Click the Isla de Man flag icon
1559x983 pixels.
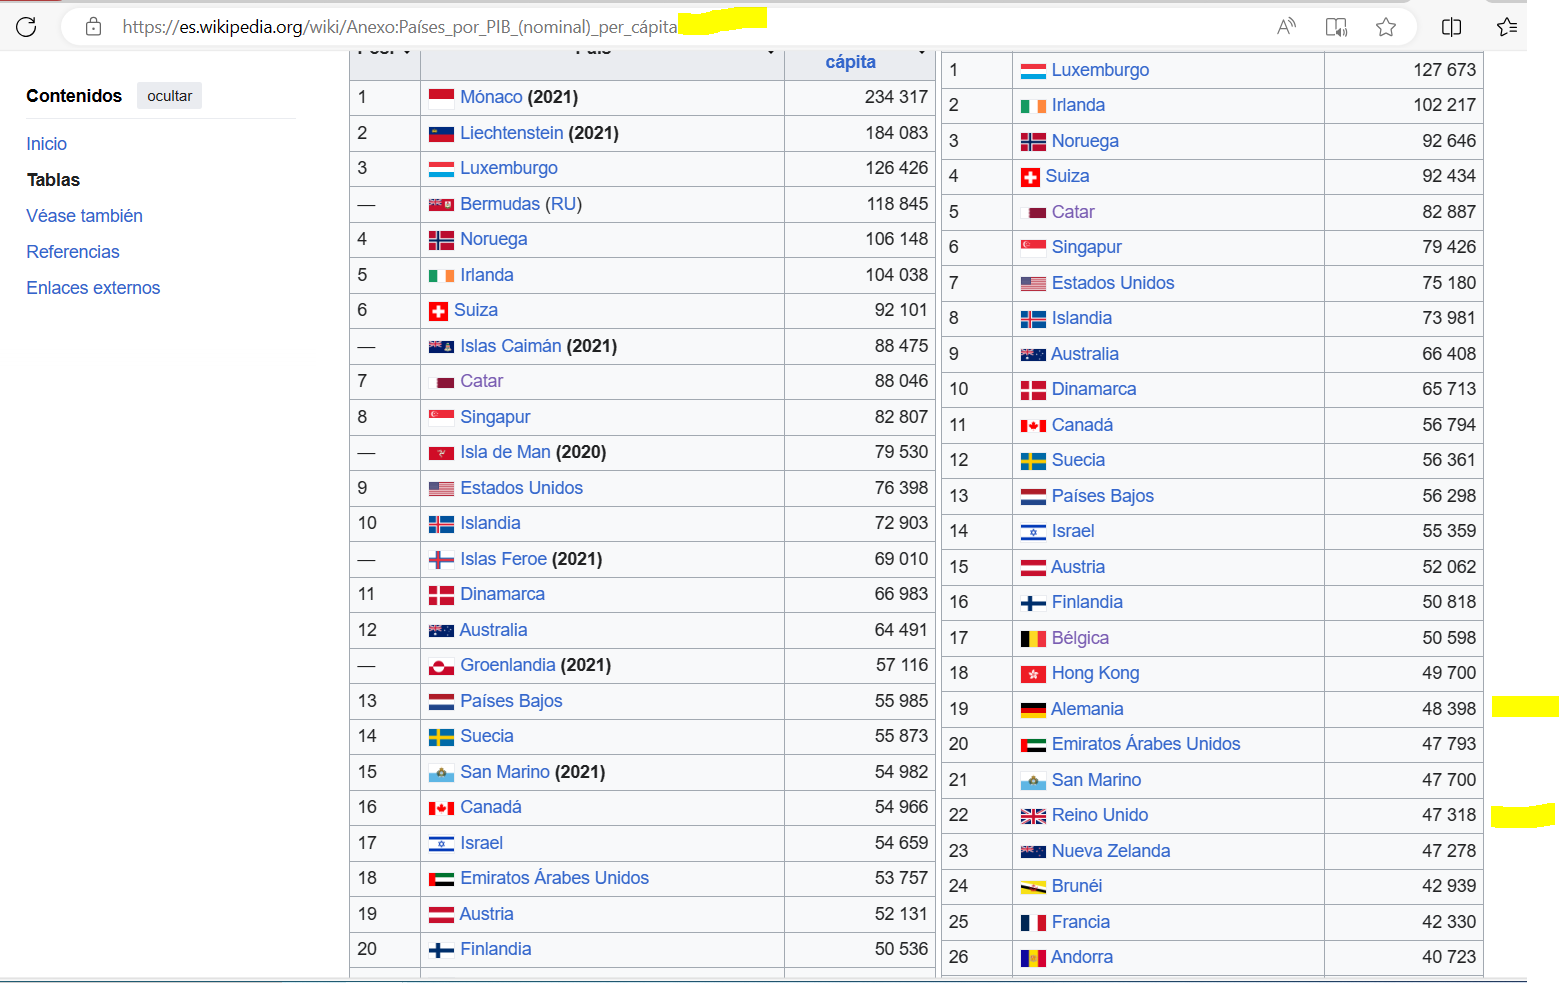[x=441, y=453]
